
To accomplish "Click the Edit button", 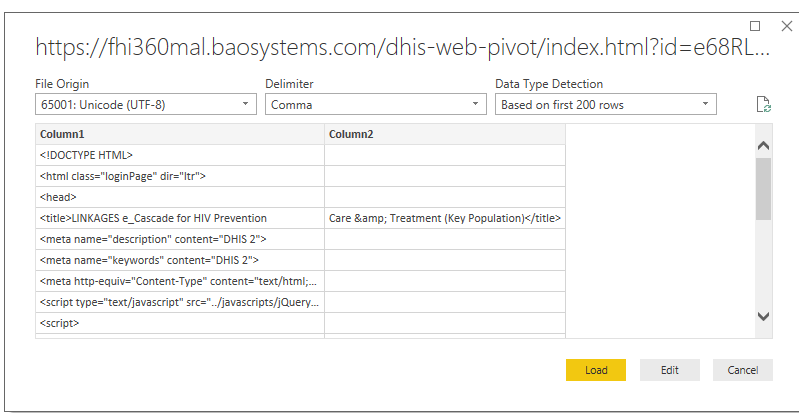I will pos(669,370).
